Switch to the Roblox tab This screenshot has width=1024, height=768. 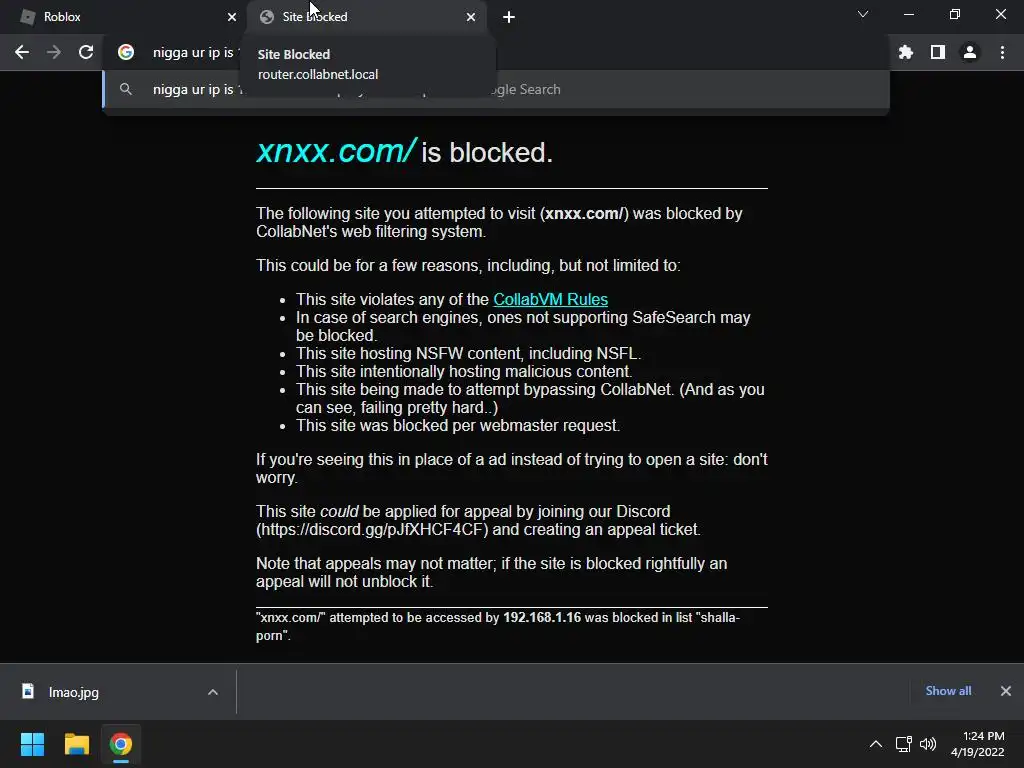pos(124,17)
